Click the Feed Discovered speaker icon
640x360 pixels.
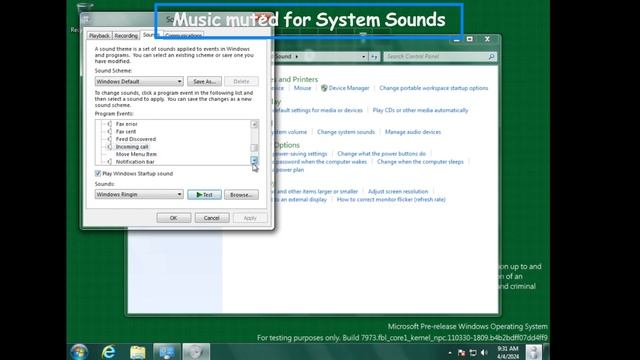[x=109, y=139]
